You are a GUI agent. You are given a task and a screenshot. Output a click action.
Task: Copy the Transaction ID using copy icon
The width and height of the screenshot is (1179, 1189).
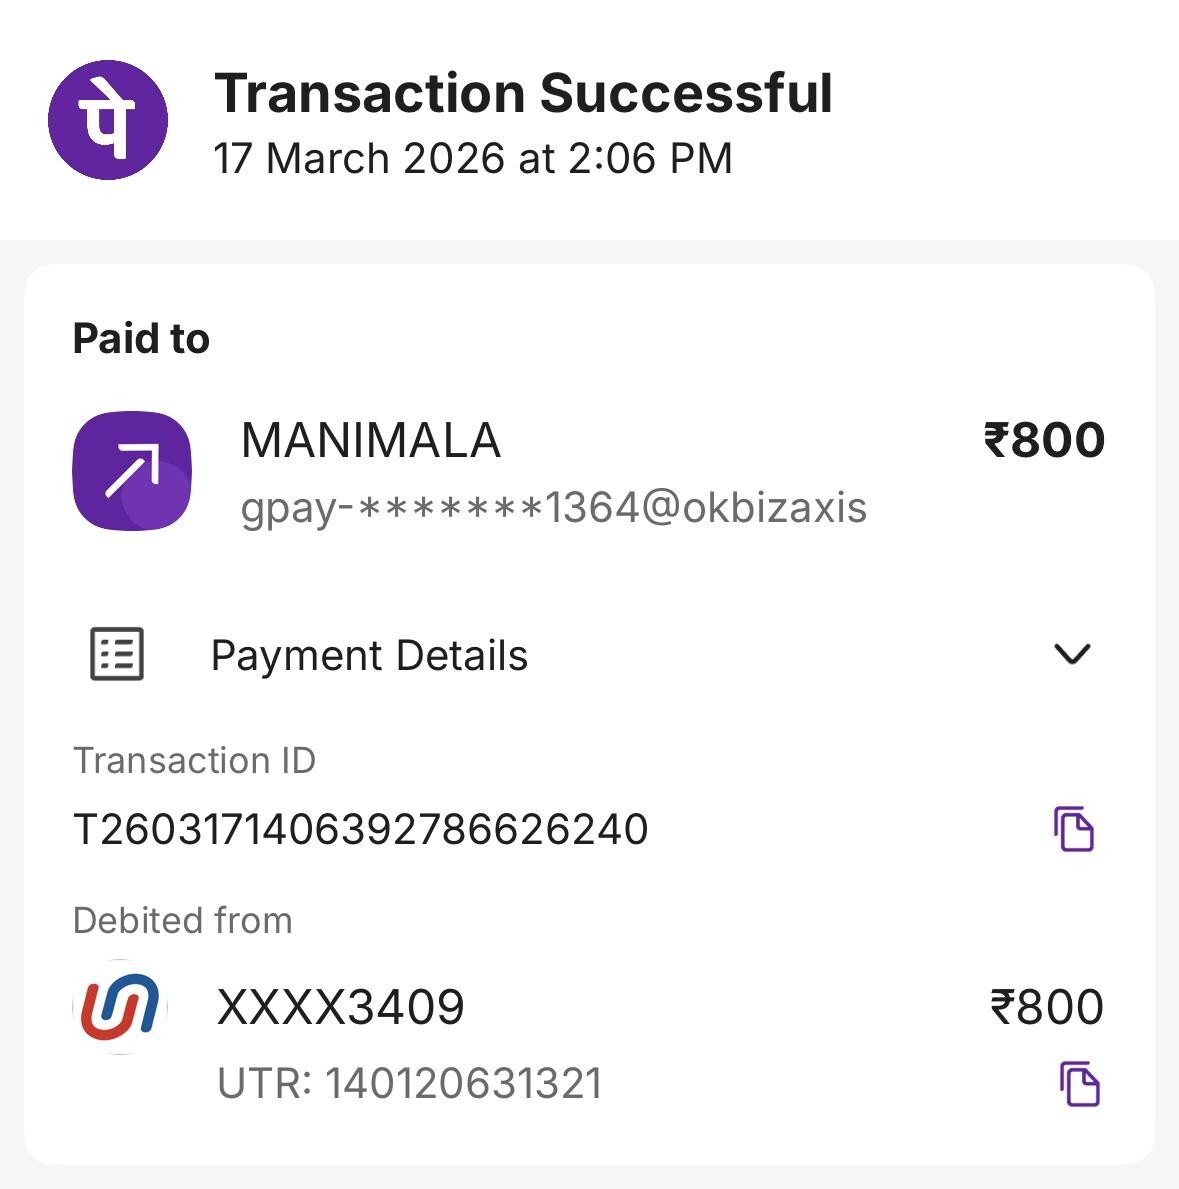pos(1074,828)
